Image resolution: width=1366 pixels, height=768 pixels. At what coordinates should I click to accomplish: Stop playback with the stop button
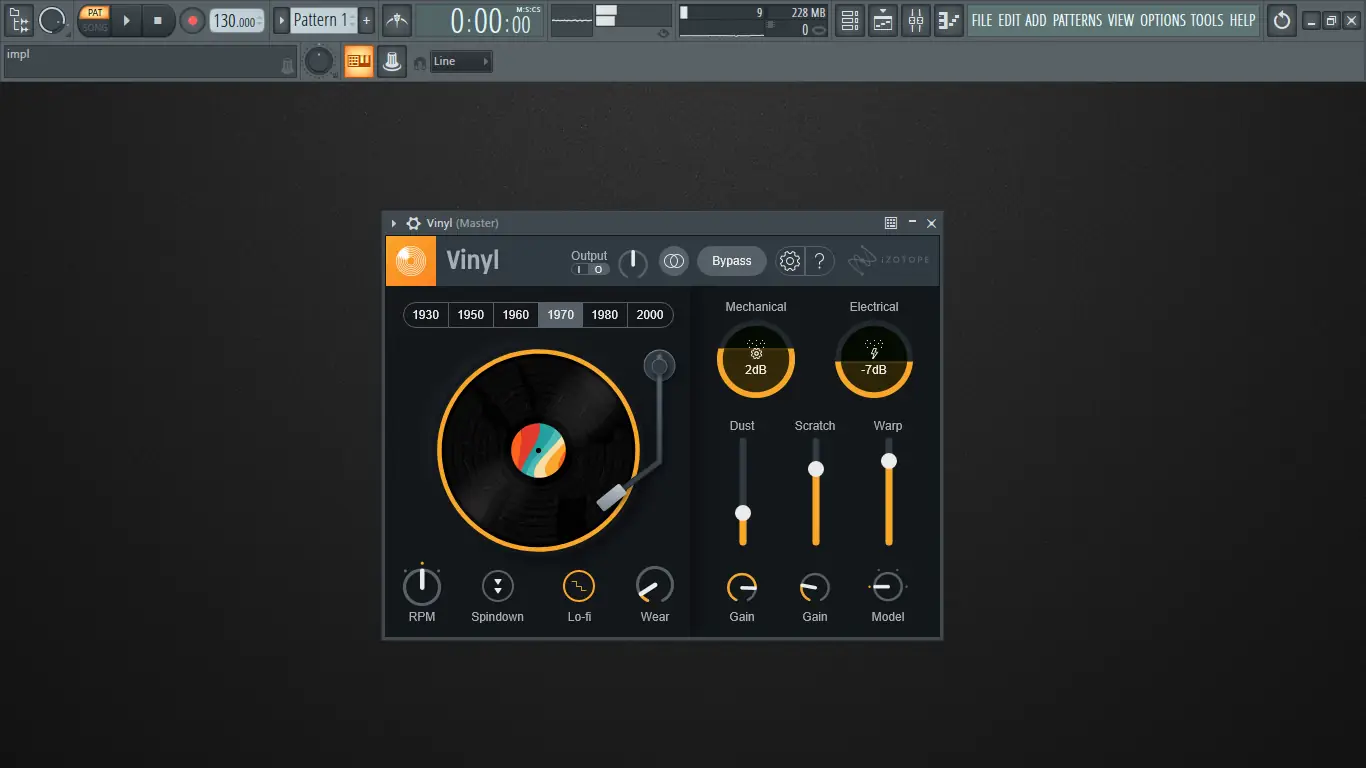click(158, 20)
